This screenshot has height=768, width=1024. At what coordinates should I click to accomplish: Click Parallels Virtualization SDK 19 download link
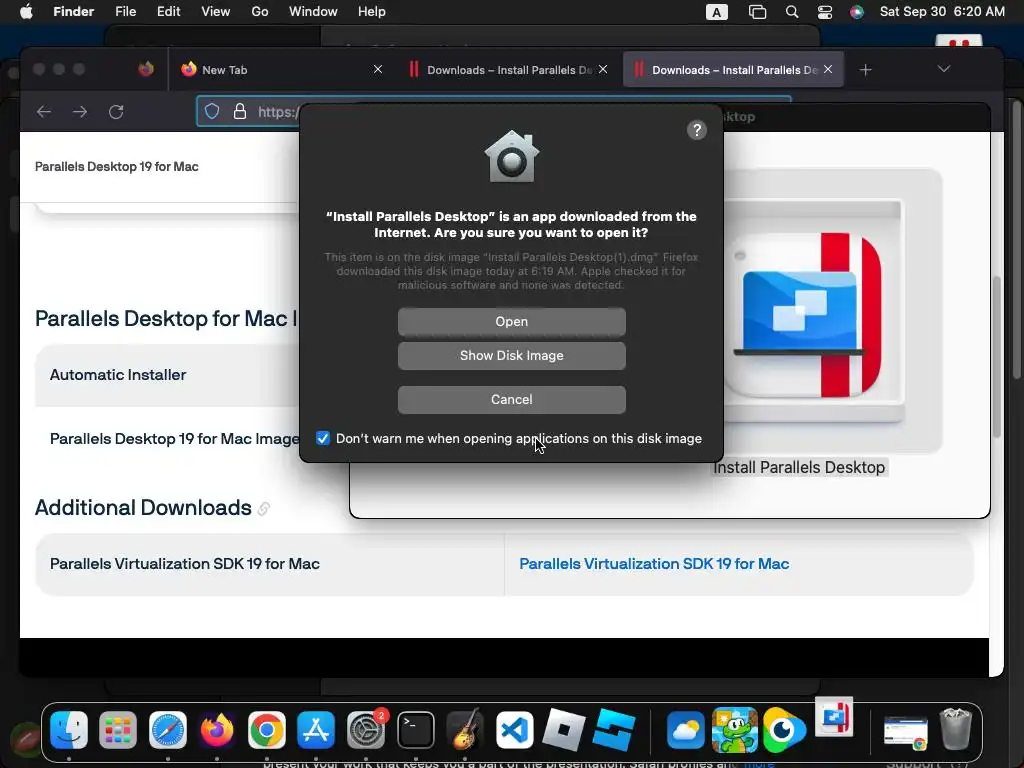654,564
